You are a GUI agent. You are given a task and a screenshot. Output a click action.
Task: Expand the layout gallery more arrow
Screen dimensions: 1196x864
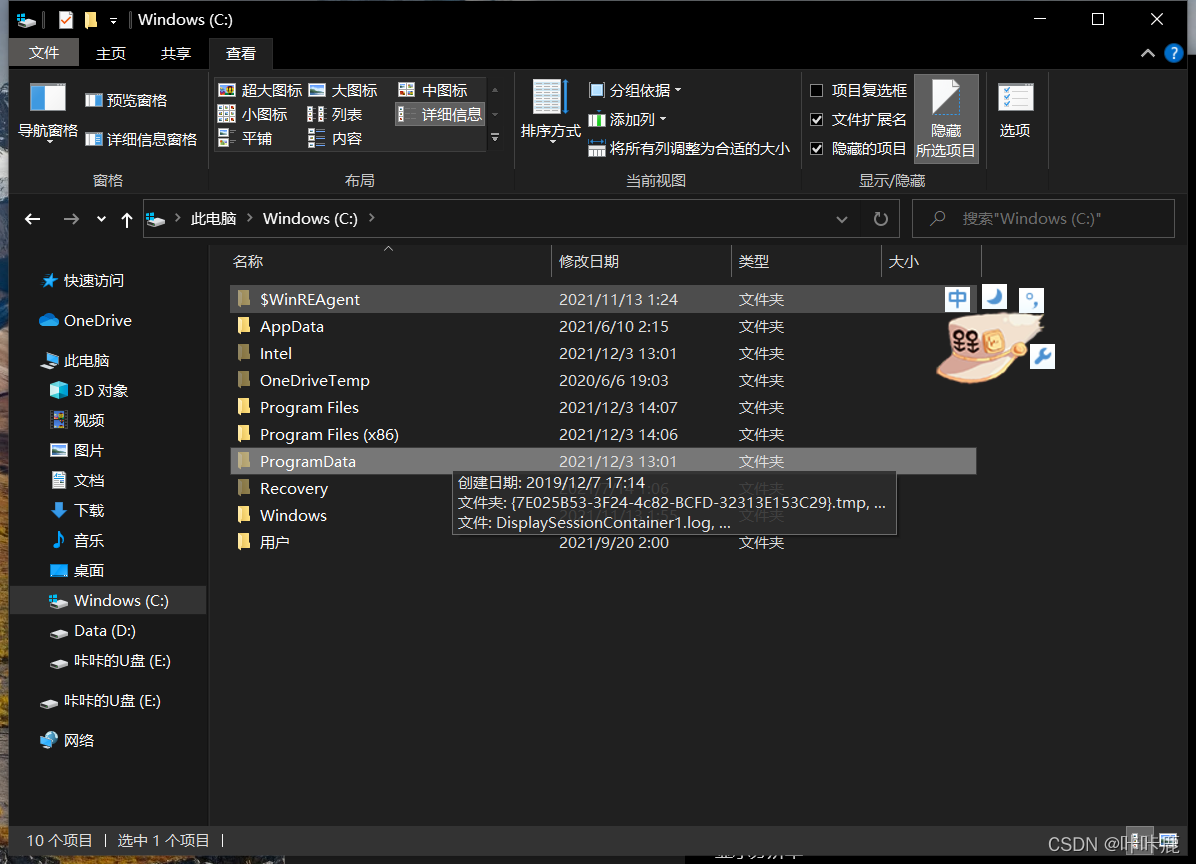pyautogui.click(x=495, y=138)
